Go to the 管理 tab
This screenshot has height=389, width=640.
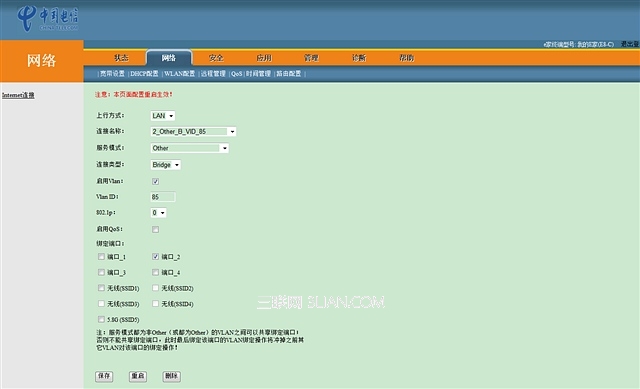click(x=311, y=58)
